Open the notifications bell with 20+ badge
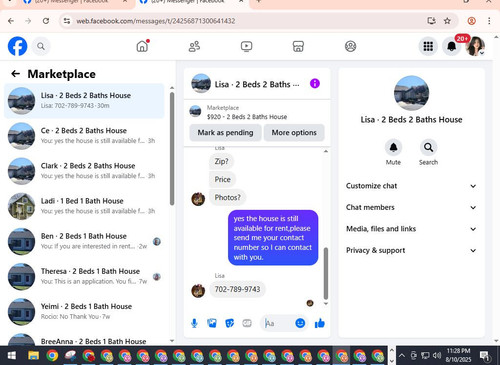The image size is (500, 365). [x=452, y=46]
